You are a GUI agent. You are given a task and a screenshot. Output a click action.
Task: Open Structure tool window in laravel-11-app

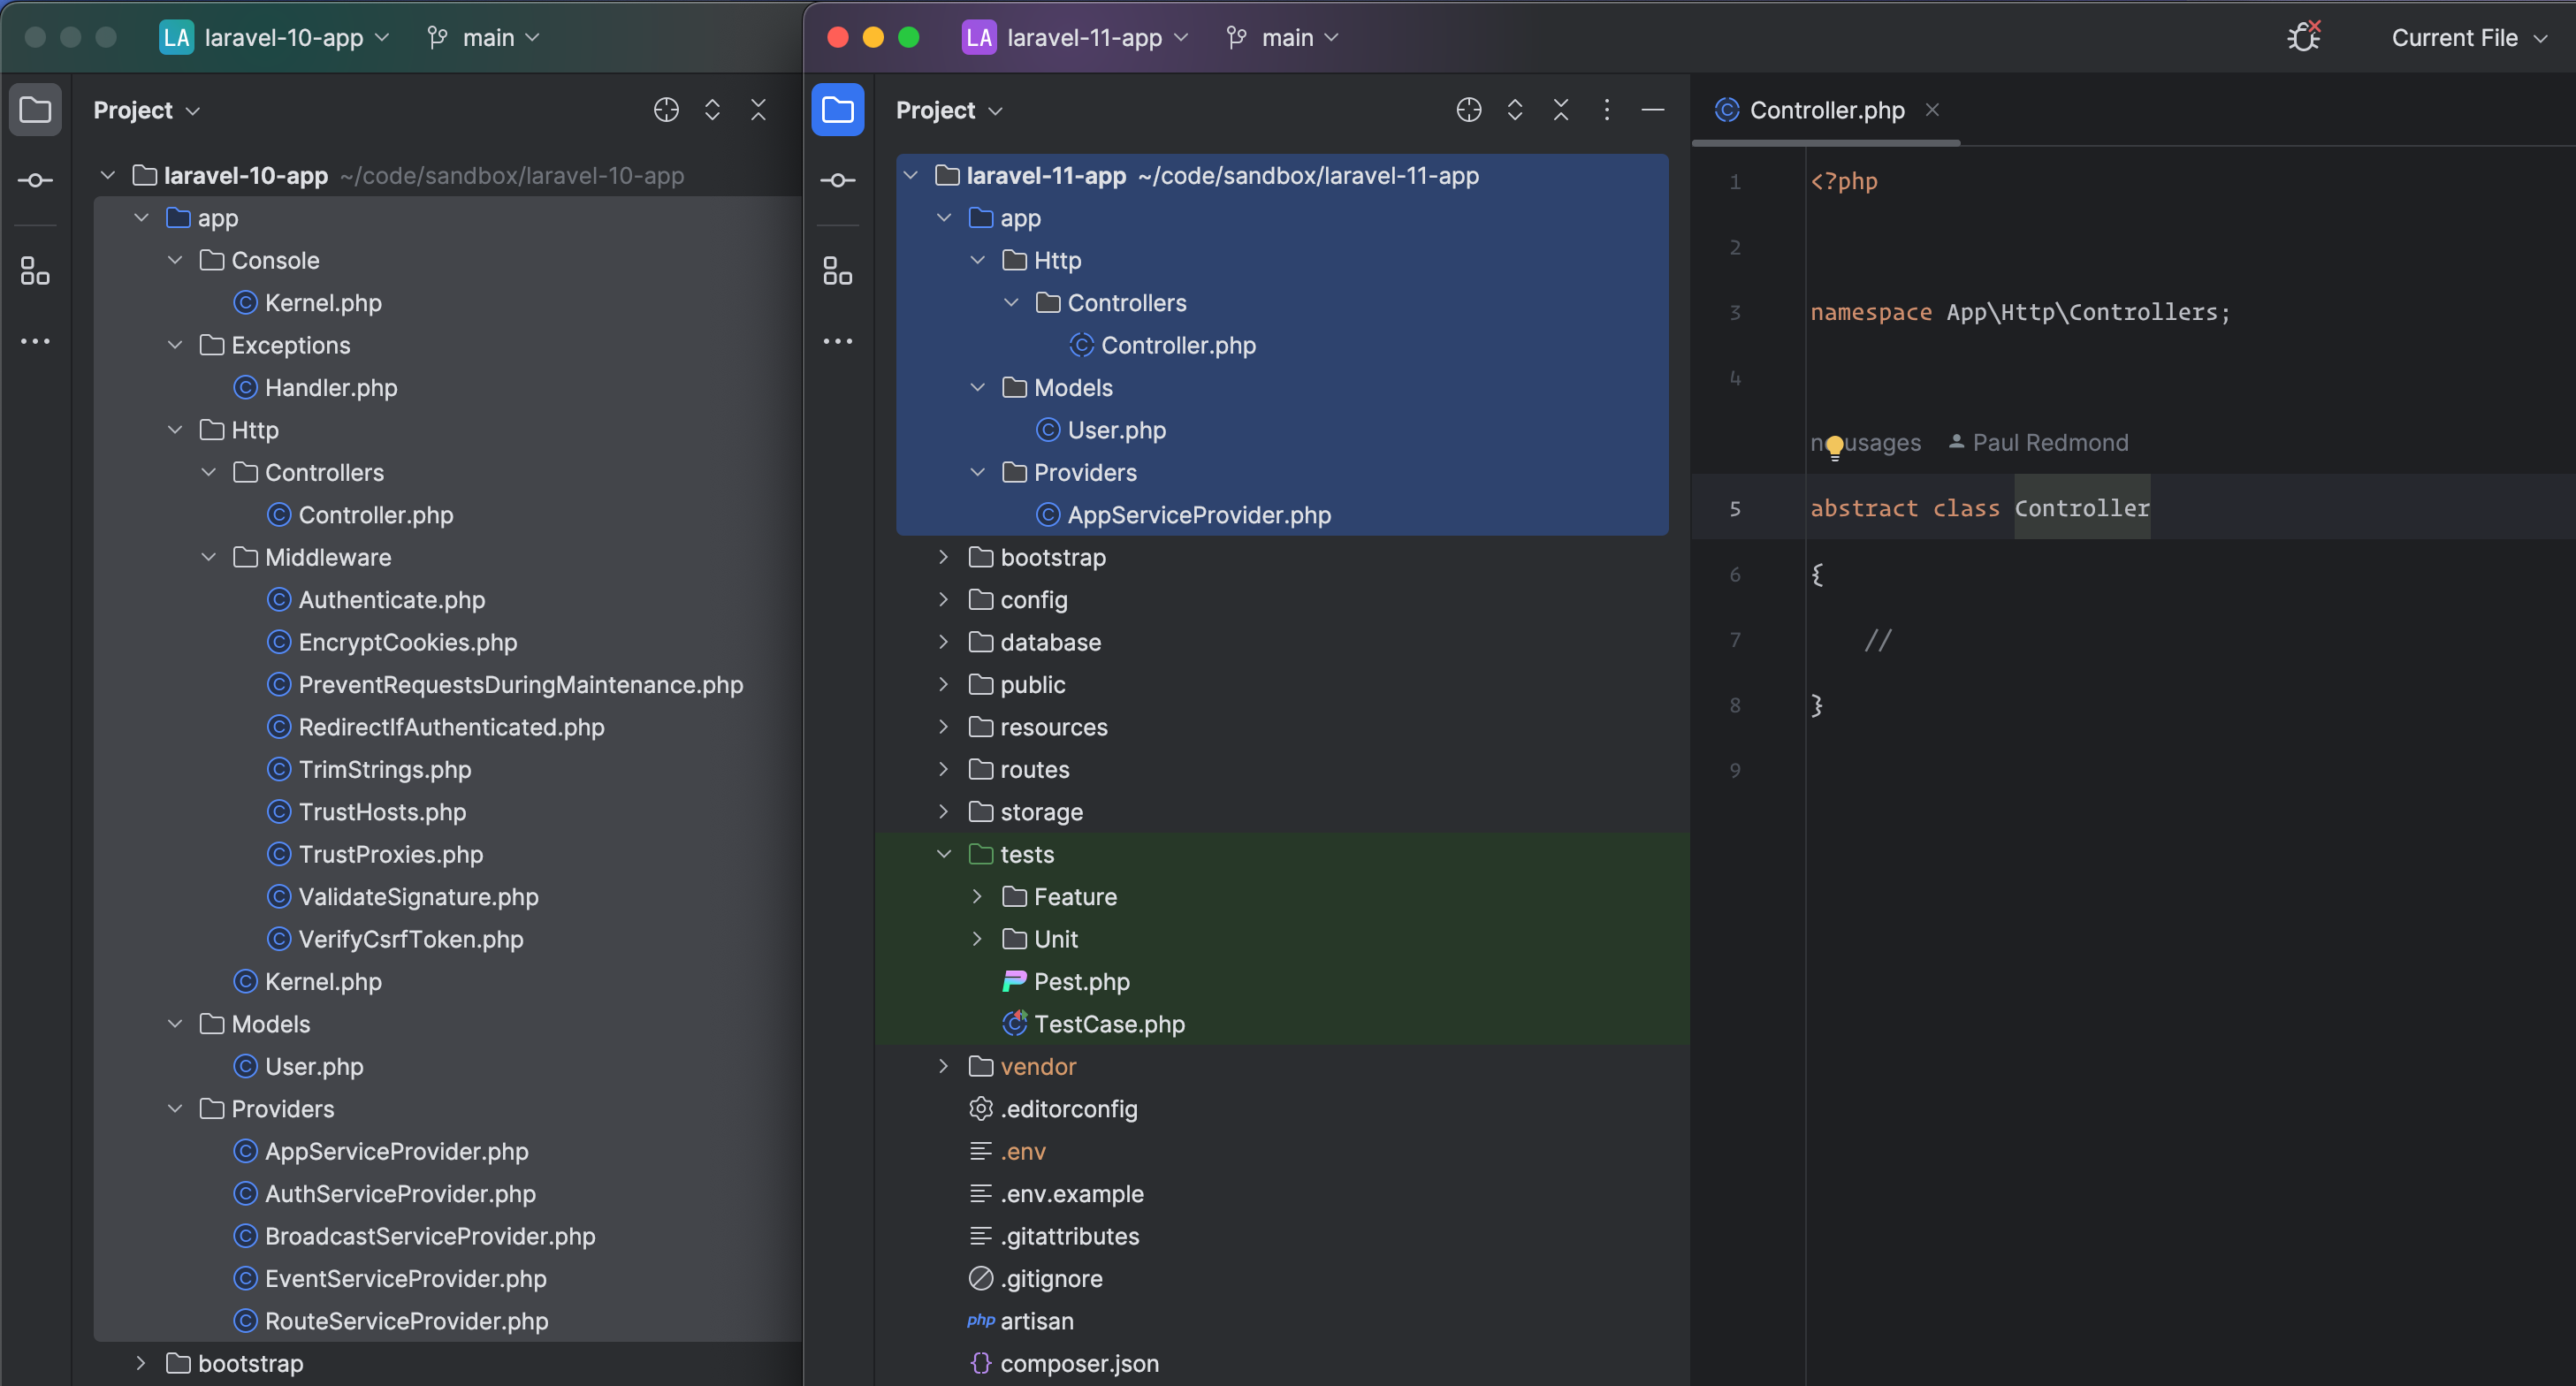[x=837, y=271]
